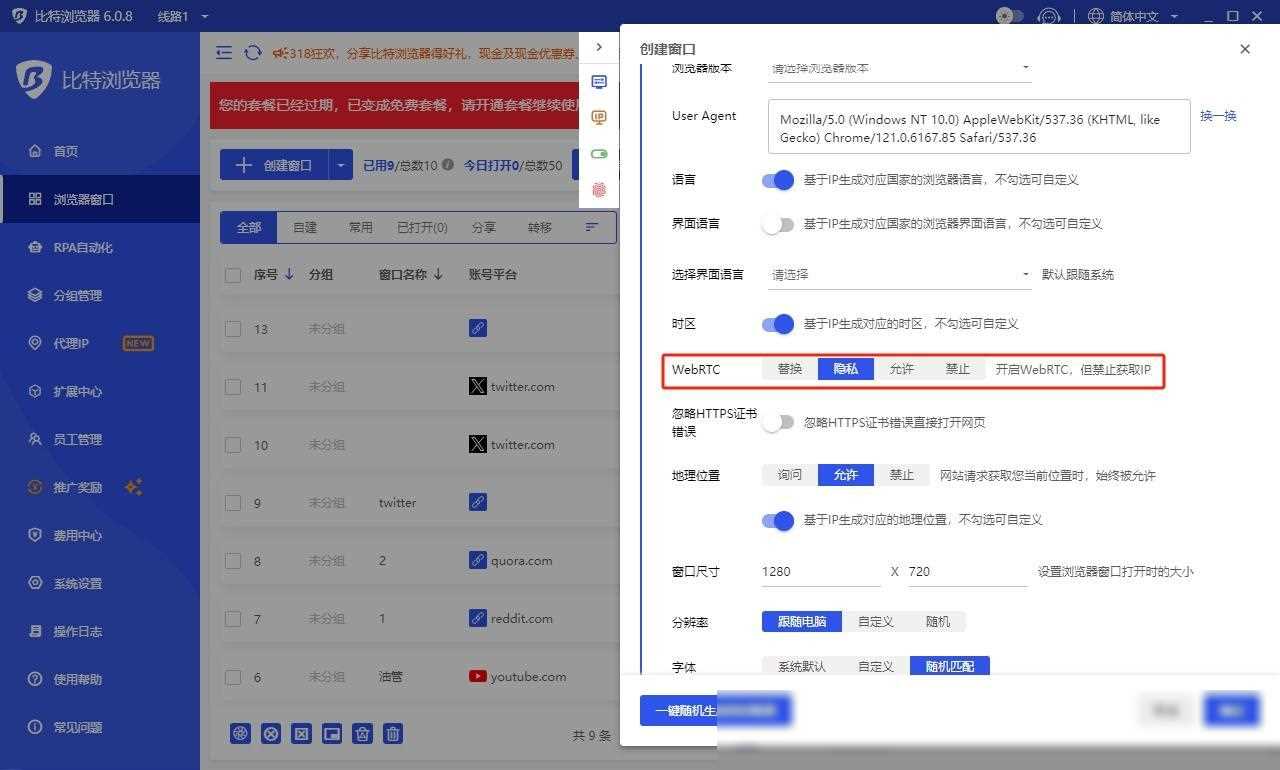Open the 选择界面语言 combo box
Image resolution: width=1280 pixels, height=770 pixels.
[900, 274]
